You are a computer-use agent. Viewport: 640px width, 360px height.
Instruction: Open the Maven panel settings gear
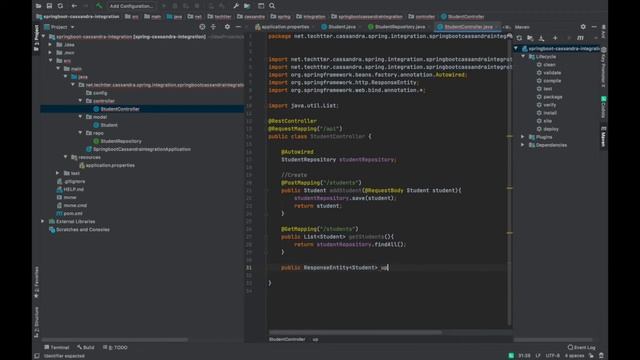[583, 27]
